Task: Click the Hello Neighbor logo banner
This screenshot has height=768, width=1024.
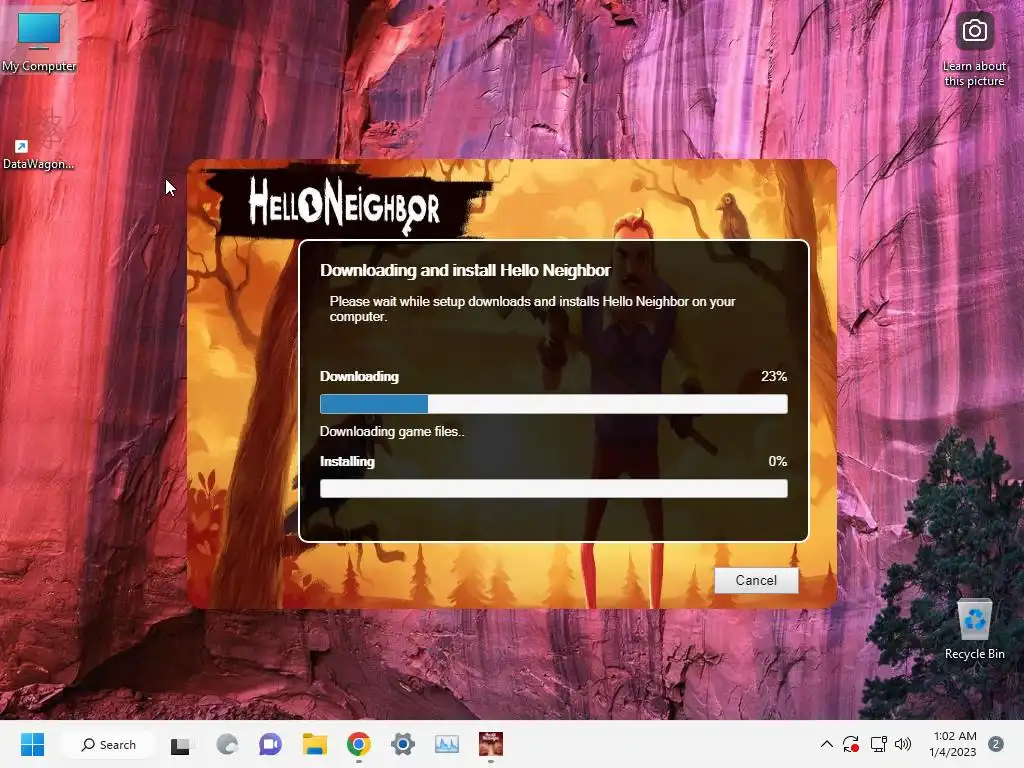Action: (345, 206)
